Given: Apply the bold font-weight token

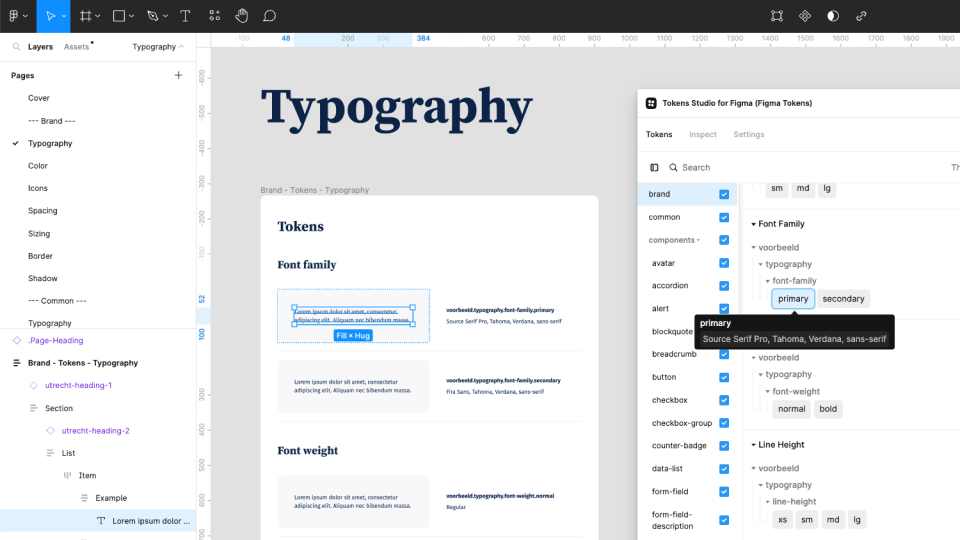Looking at the screenshot, I should pos(828,409).
